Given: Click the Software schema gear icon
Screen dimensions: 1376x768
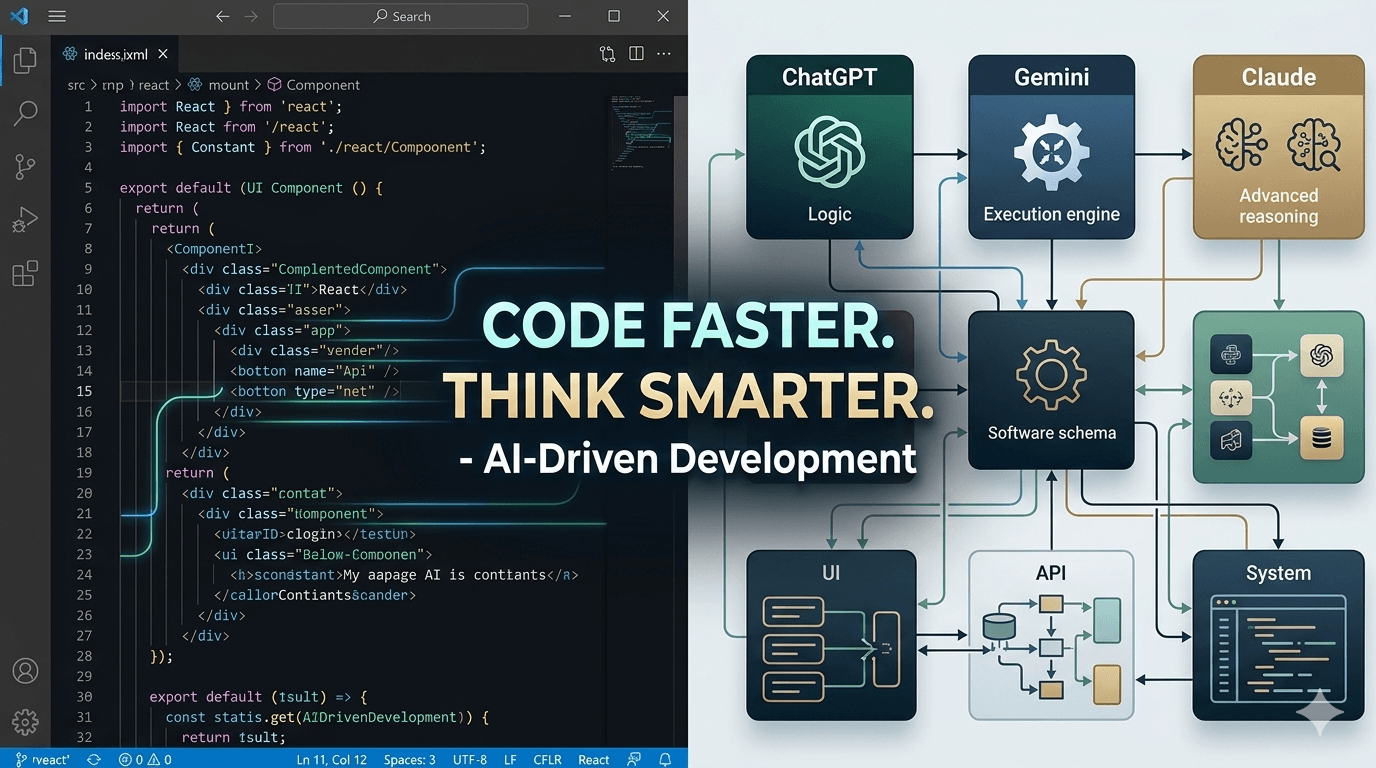Looking at the screenshot, I should (x=1051, y=376).
